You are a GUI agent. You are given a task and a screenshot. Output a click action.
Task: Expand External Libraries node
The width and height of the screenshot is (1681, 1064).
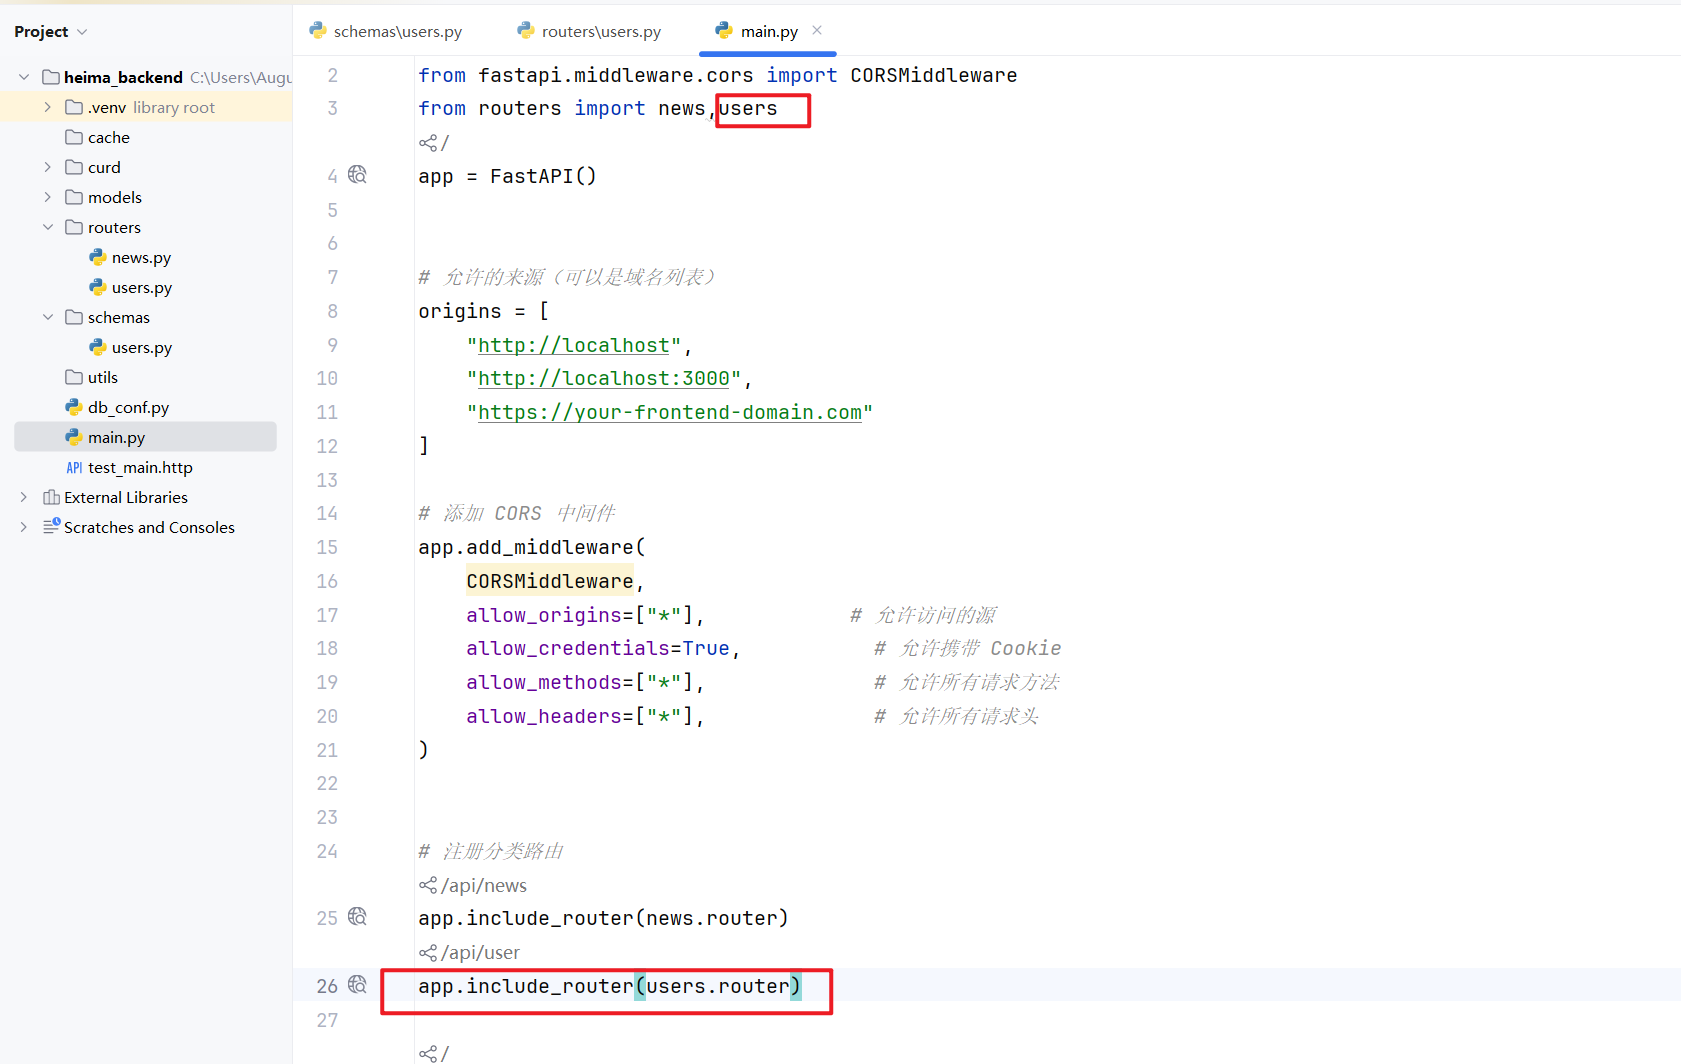click(24, 497)
